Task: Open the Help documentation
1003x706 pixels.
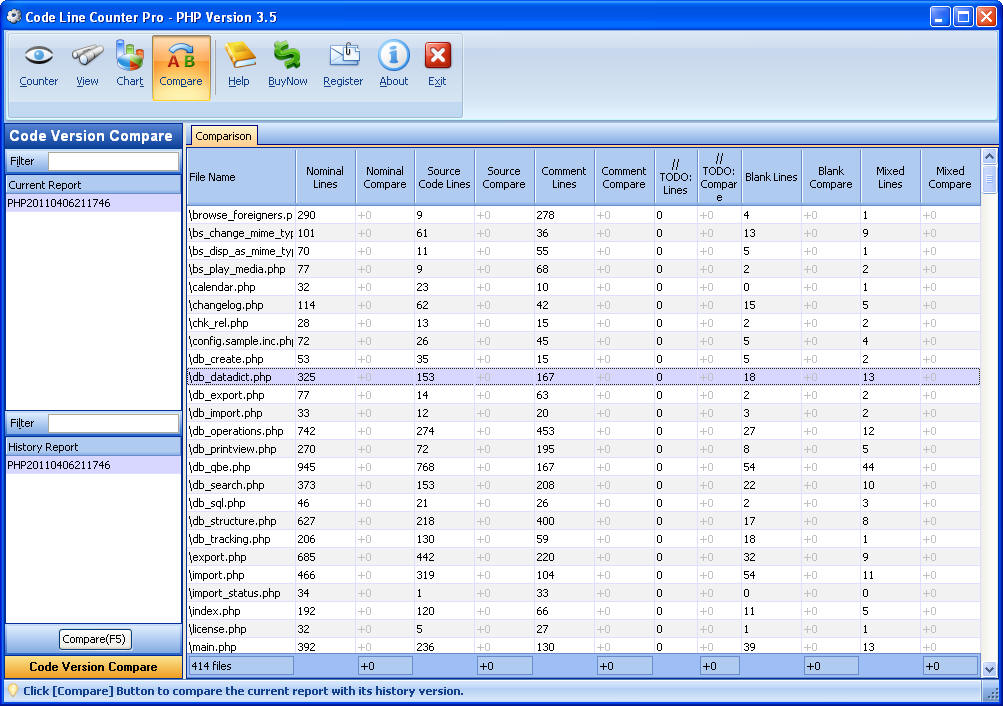Action: click(x=239, y=65)
